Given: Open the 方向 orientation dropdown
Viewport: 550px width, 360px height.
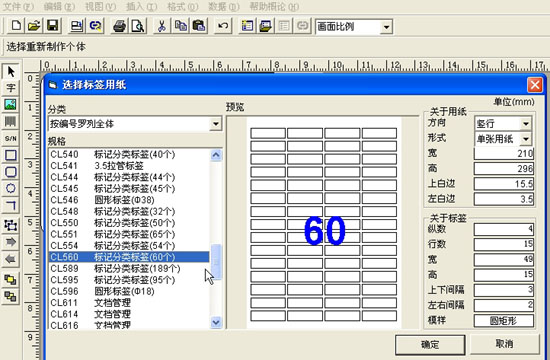Looking at the screenshot, I should (x=525, y=124).
